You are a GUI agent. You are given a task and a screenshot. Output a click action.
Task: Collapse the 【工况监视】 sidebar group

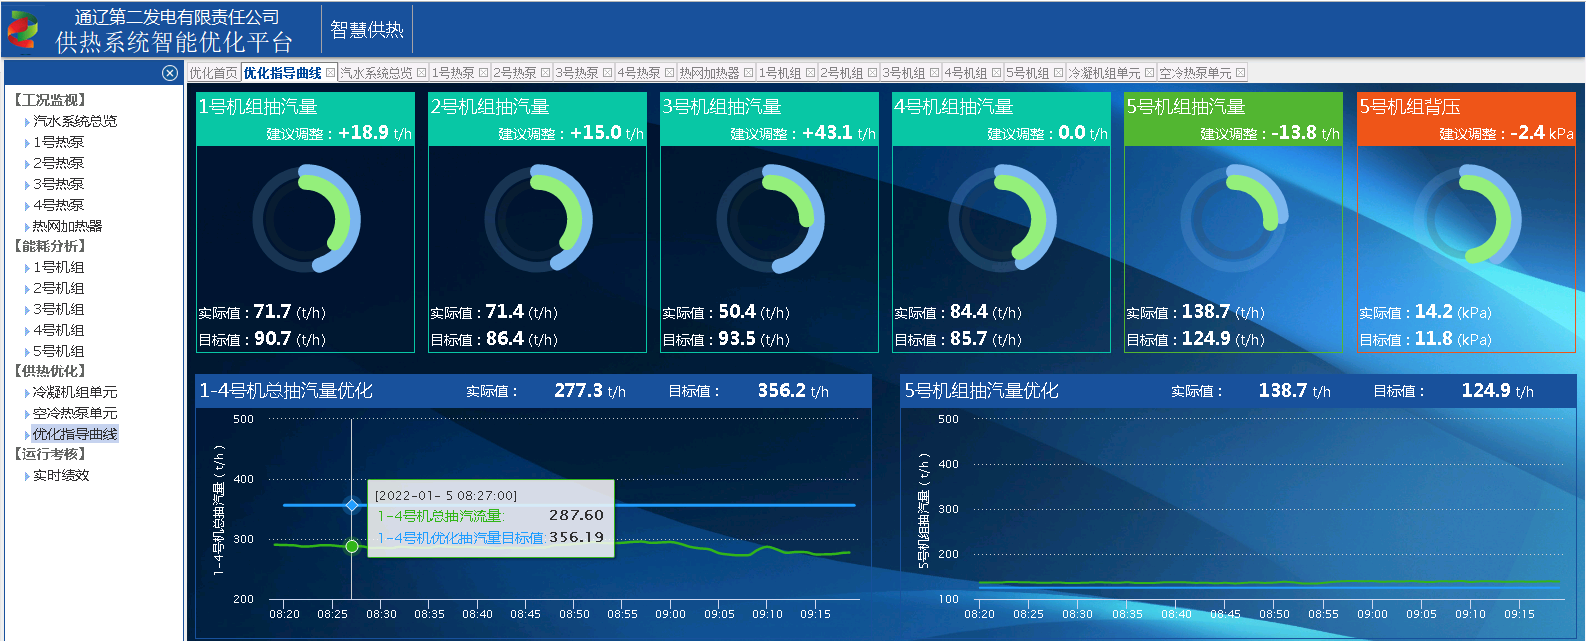tap(50, 100)
